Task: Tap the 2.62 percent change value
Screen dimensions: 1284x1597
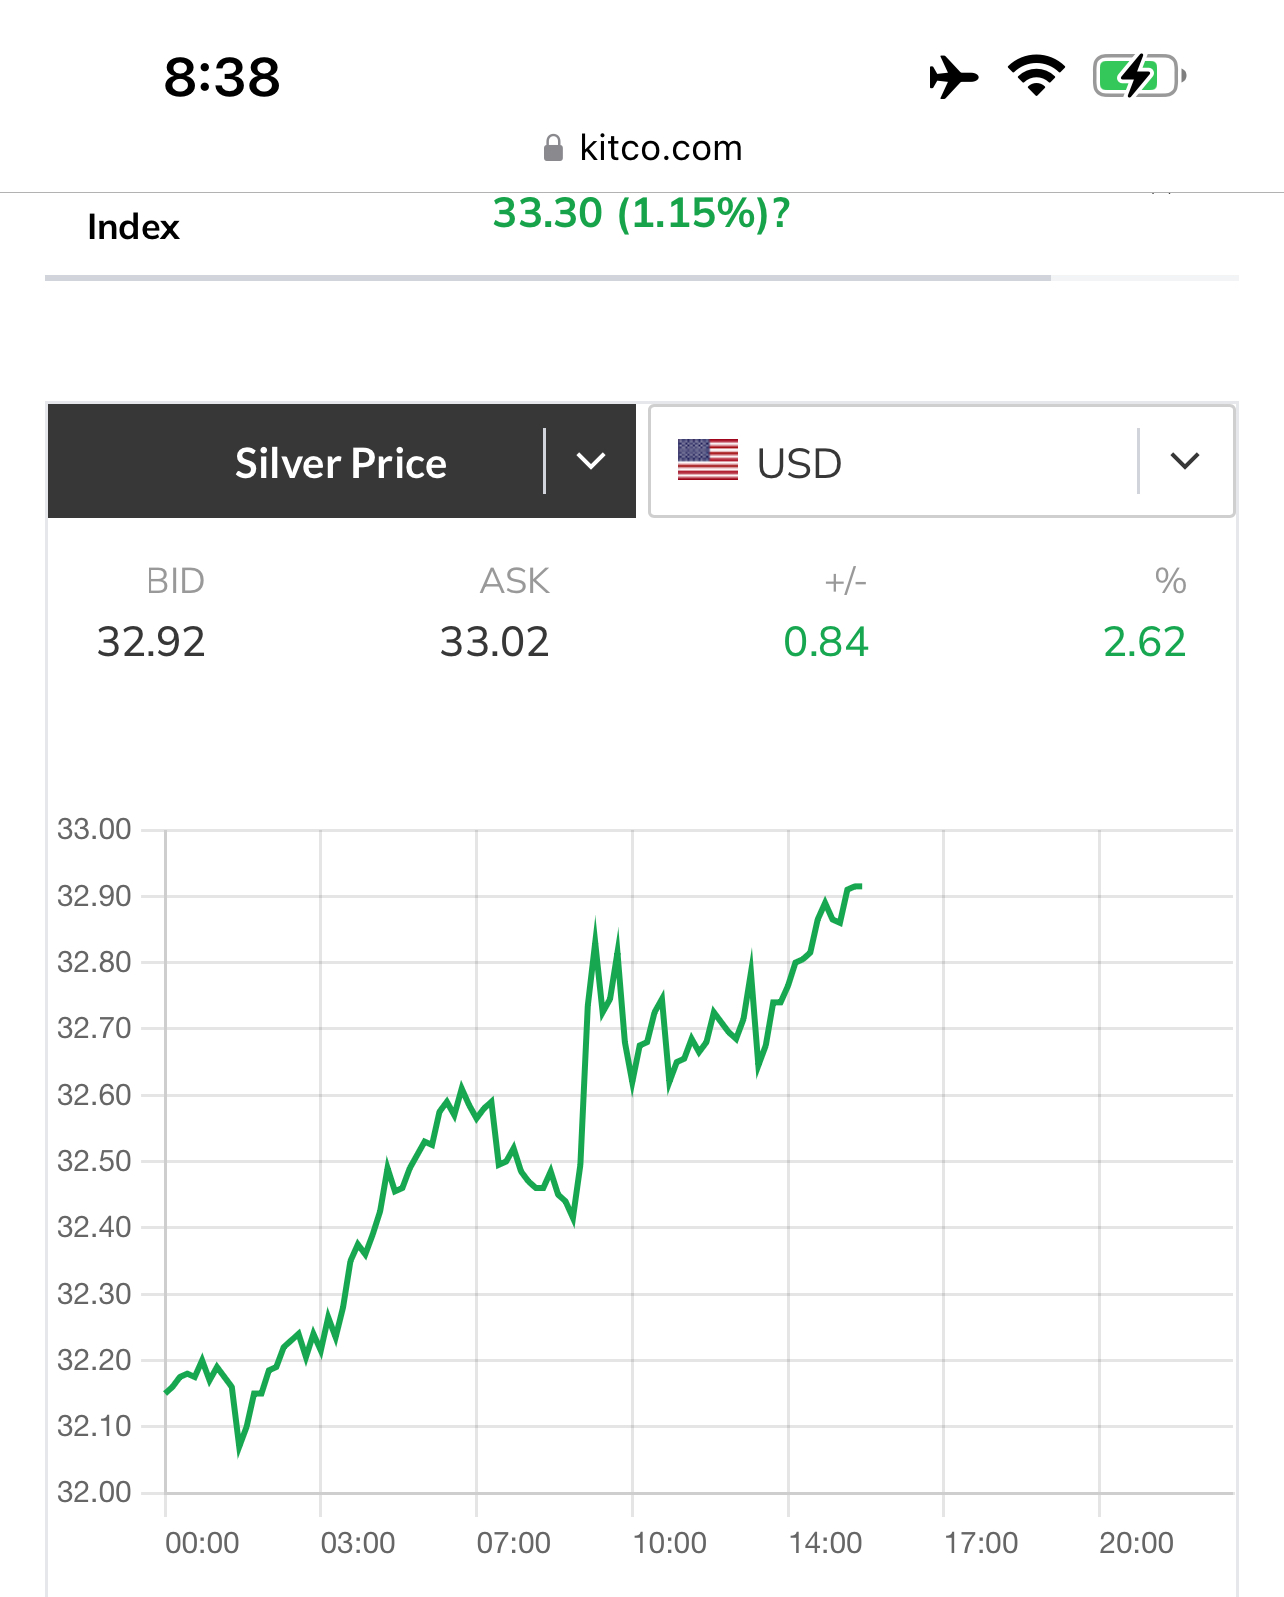Action: pyautogui.click(x=1144, y=642)
